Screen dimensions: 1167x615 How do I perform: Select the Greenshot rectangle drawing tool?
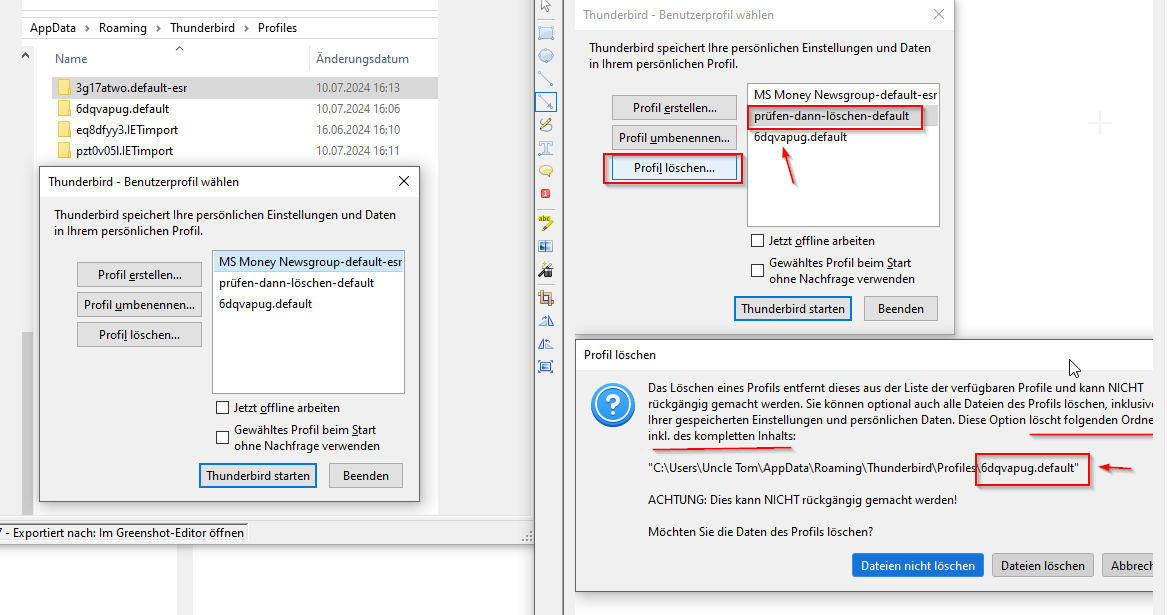[546, 33]
